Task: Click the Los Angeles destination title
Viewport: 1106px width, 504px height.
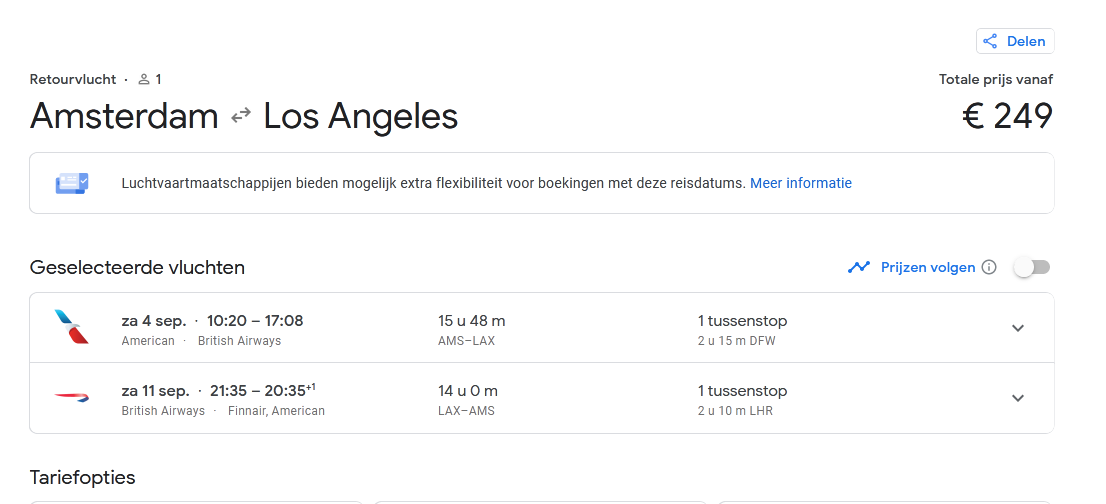Action: click(360, 116)
